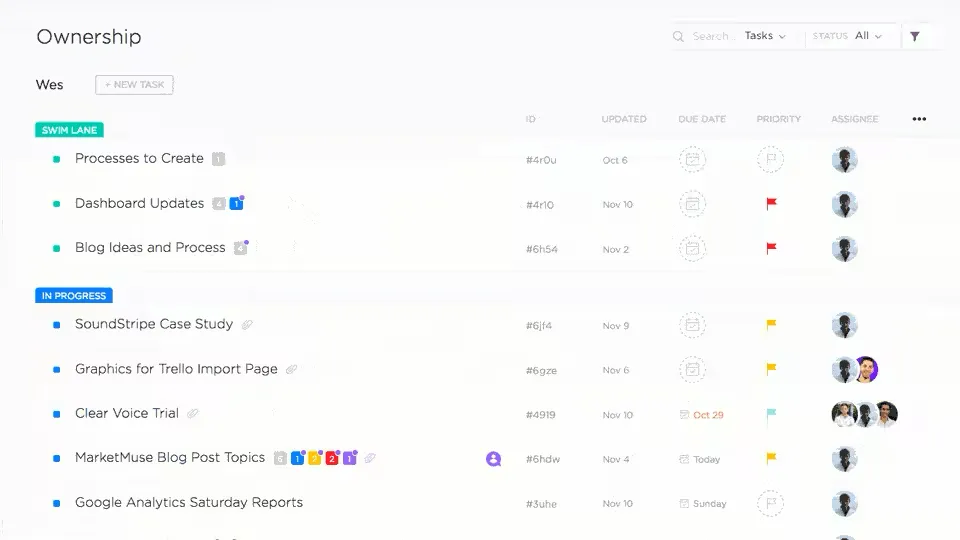Set due date for Graphics for Trello Import Page
Image resolution: width=960 pixels, height=540 pixels.
point(692,370)
